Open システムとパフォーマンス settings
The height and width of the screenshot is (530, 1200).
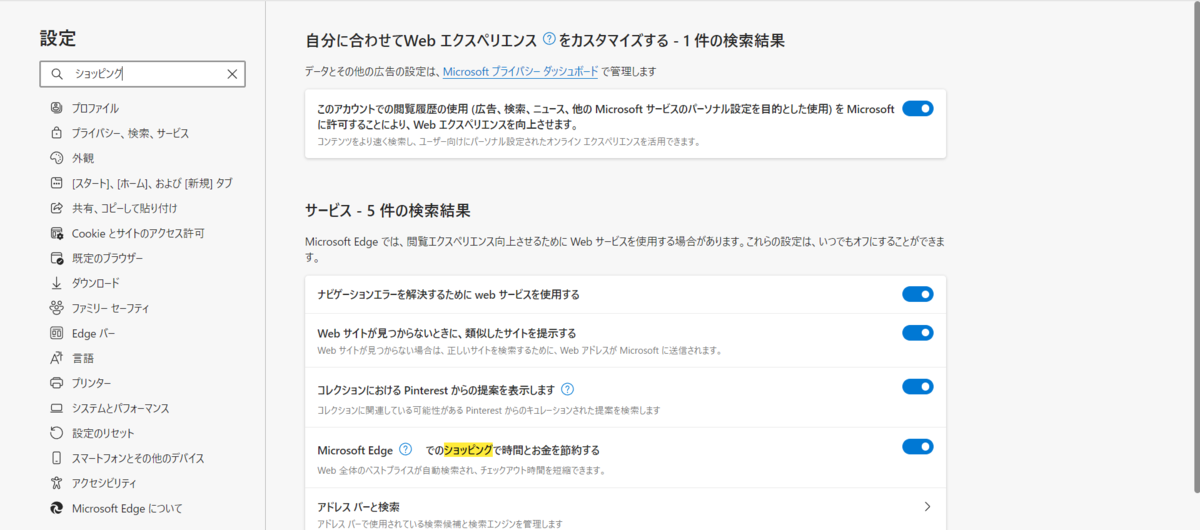(120, 408)
